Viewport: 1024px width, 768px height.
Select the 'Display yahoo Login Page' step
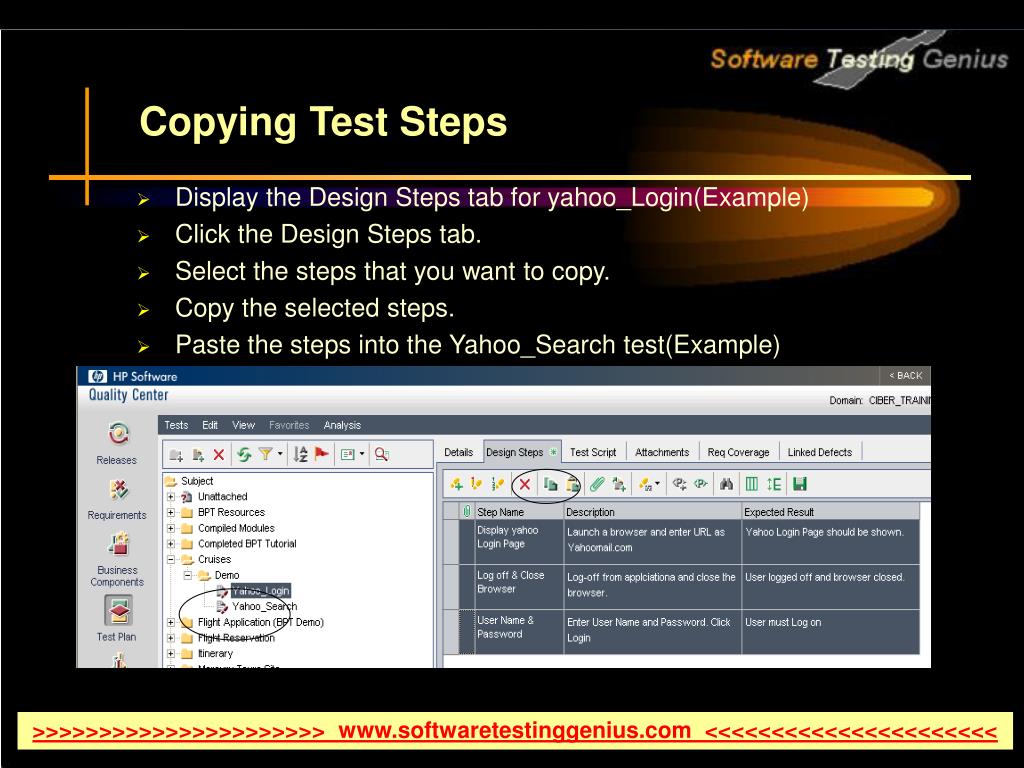(x=681, y=542)
